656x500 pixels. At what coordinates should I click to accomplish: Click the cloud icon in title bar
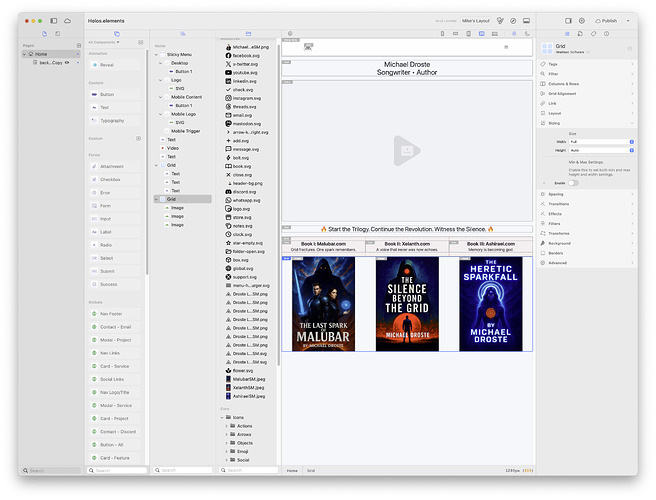[67, 21]
